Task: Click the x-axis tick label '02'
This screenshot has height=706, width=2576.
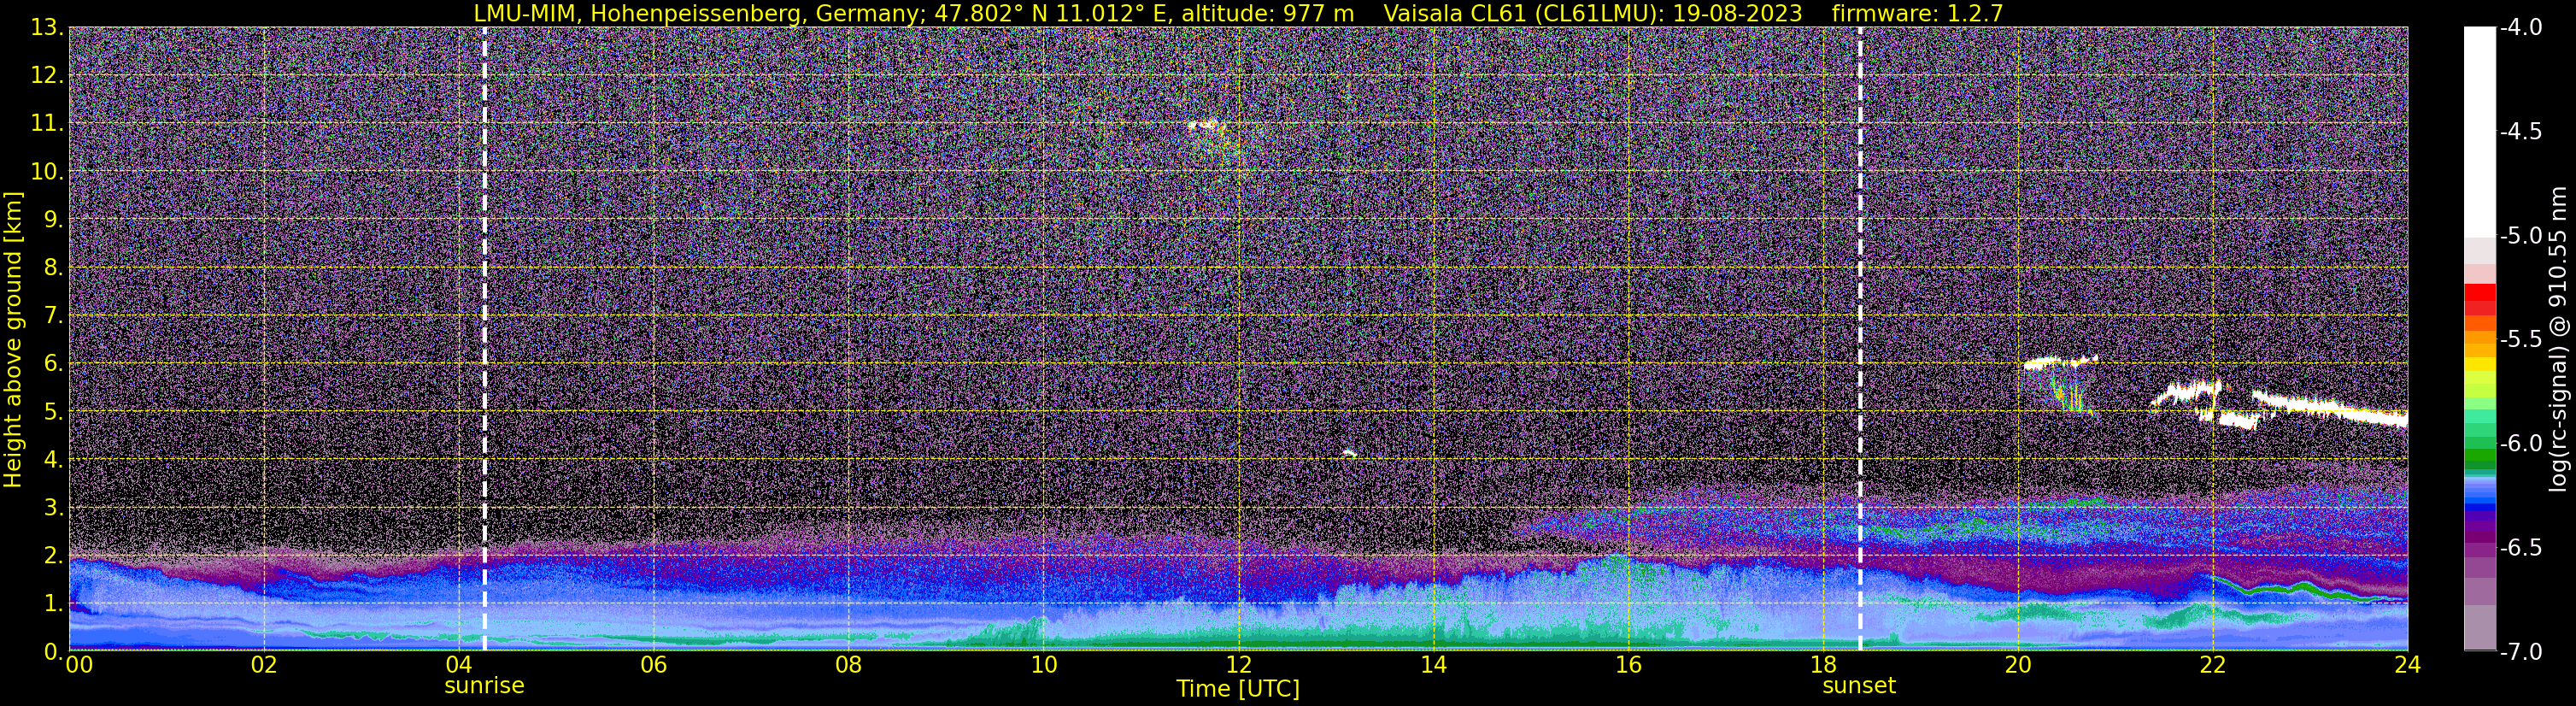Action: 263,665
